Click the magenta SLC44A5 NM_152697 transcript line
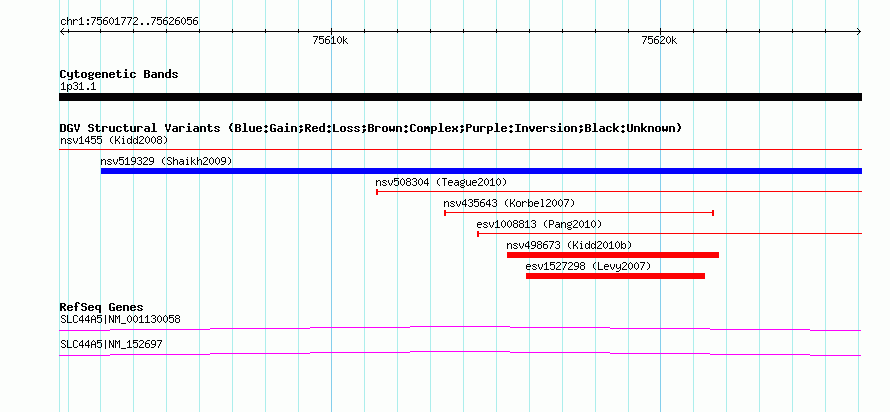Screen dimensions: 890x412 (460, 353)
